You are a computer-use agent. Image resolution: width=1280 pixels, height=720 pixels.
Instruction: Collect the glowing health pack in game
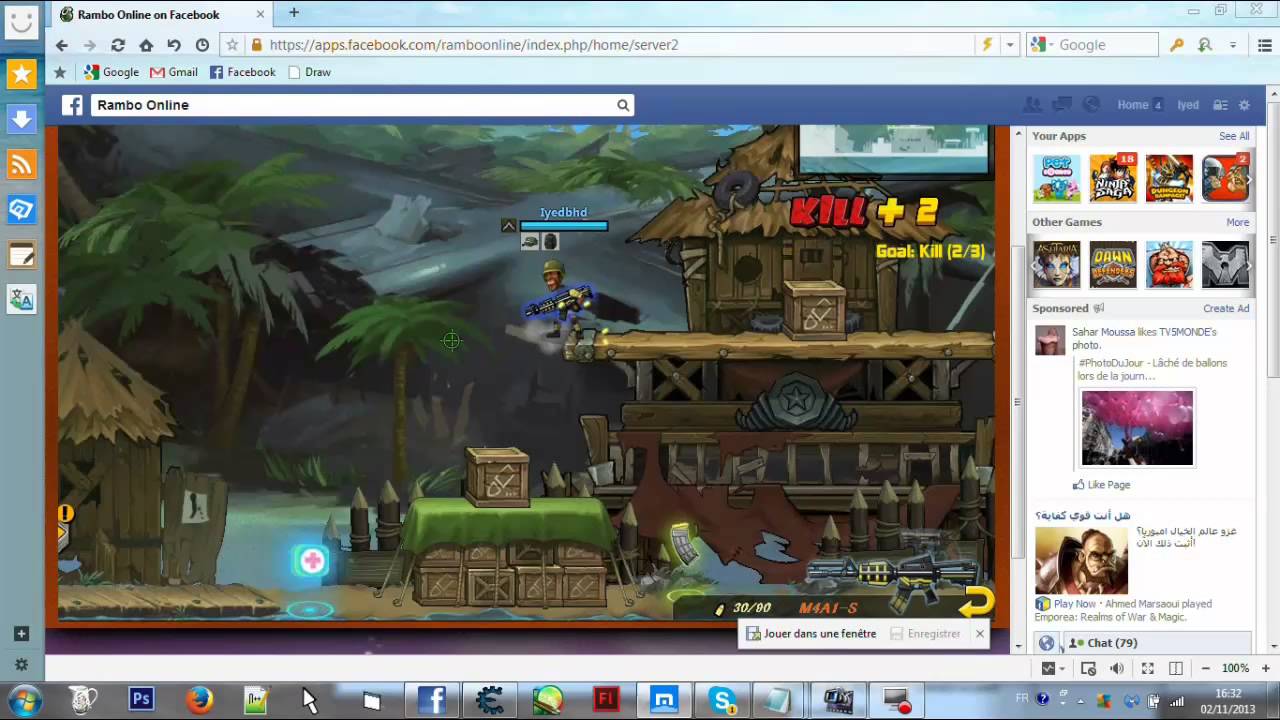311,561
